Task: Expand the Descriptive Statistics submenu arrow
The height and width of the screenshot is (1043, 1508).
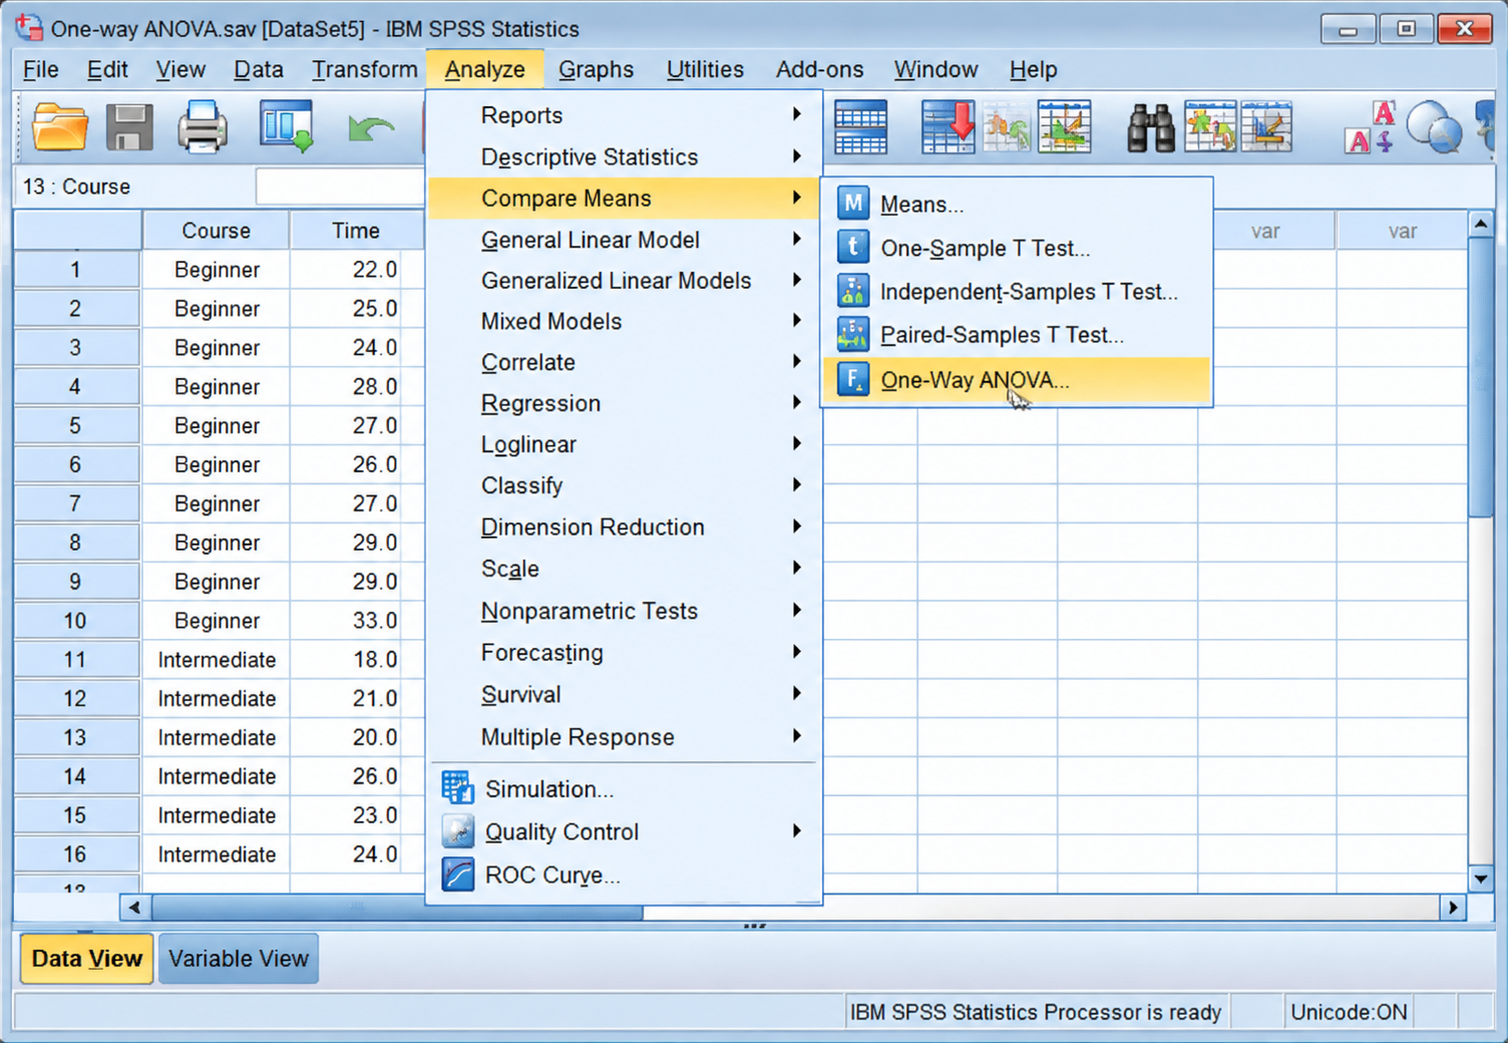Action: click(x=796, y=156)
